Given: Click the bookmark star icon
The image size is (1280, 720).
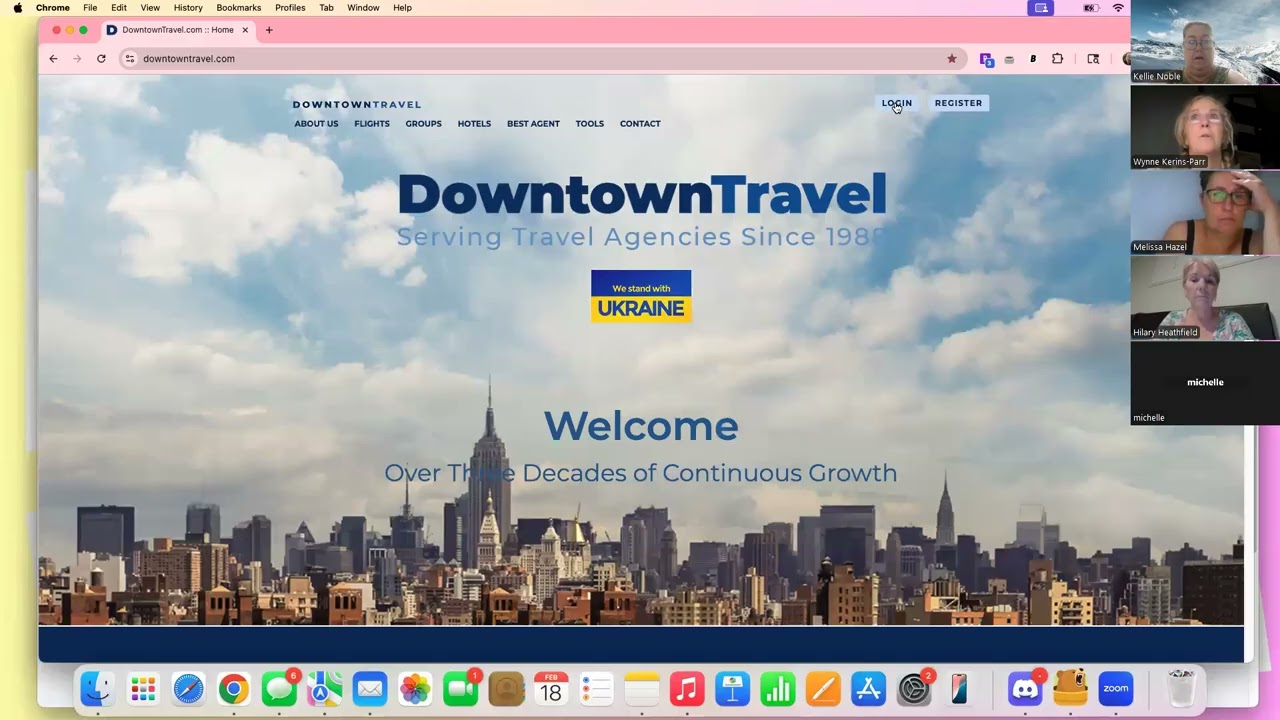Looking at the screenshot, I should click(952, 59).
